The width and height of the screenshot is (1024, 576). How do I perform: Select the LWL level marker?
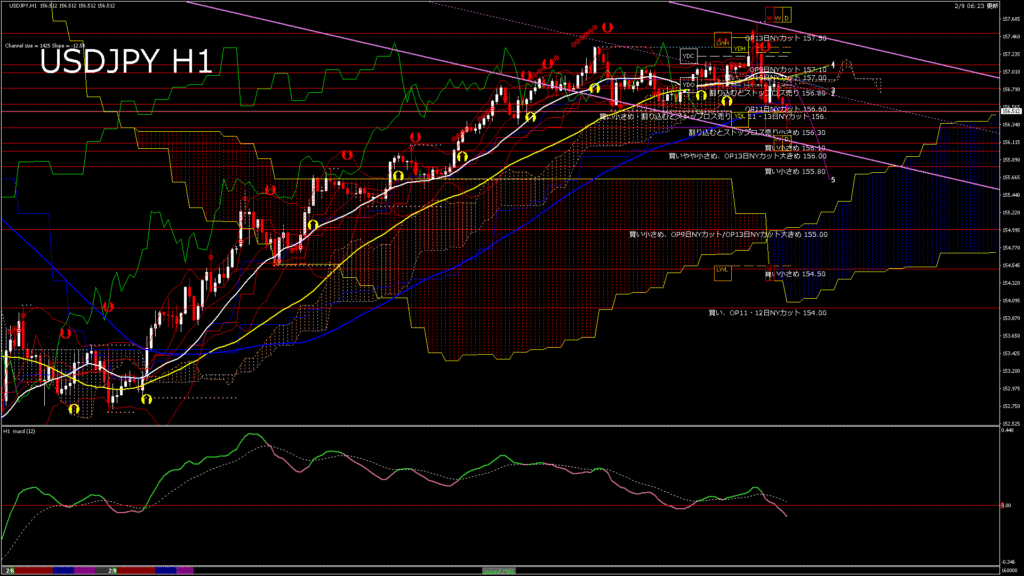click(x=722, y=270)
